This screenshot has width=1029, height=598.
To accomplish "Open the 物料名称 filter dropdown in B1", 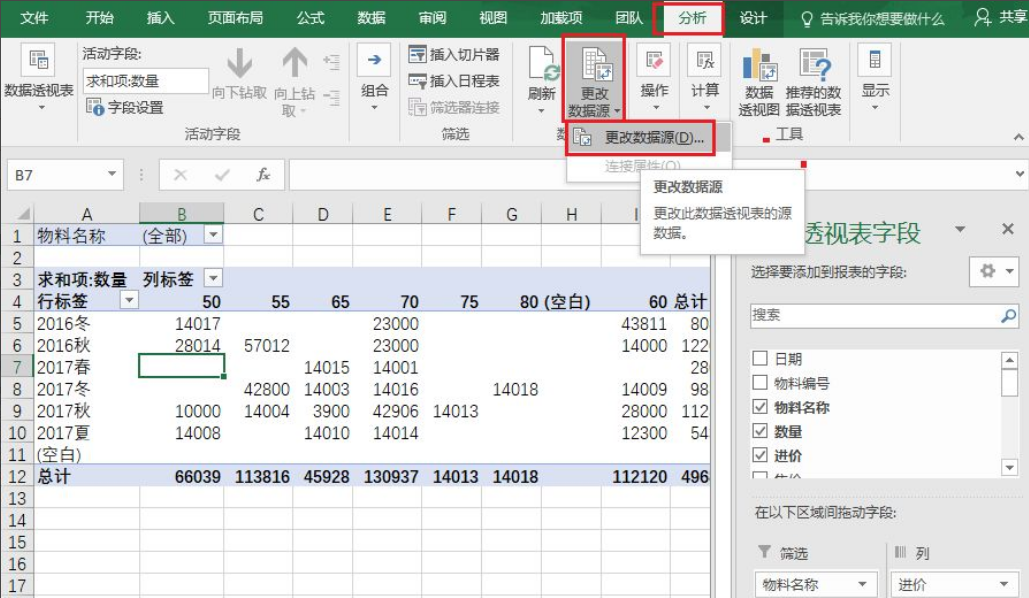I will (213, 235).
